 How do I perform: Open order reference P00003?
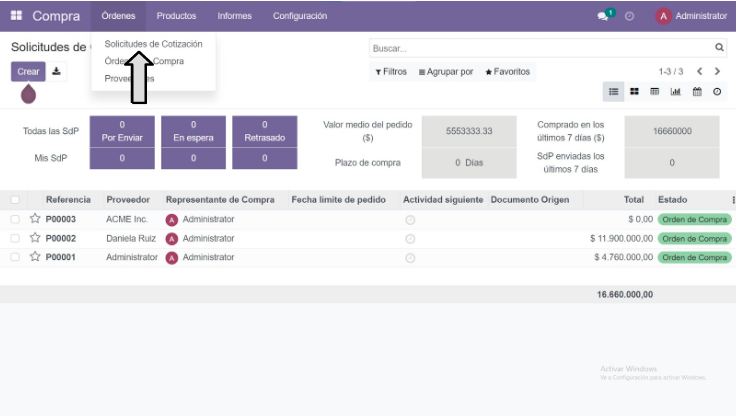point(60,219)
